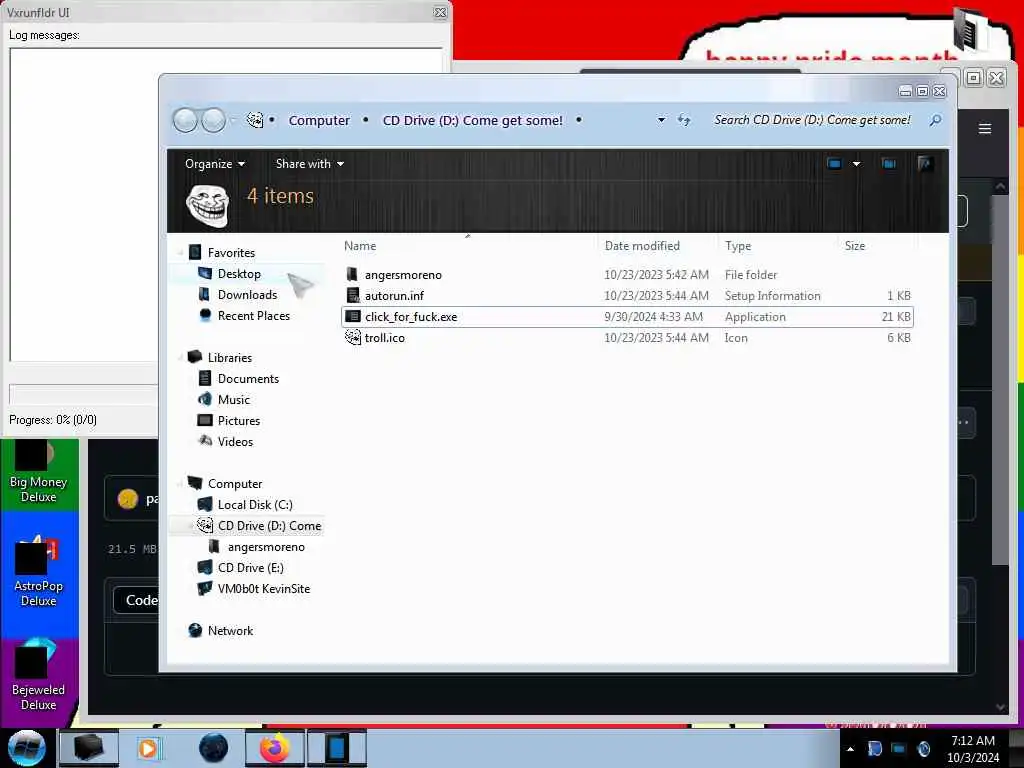Click the search magnifier icon

click(x=935, y=120)
